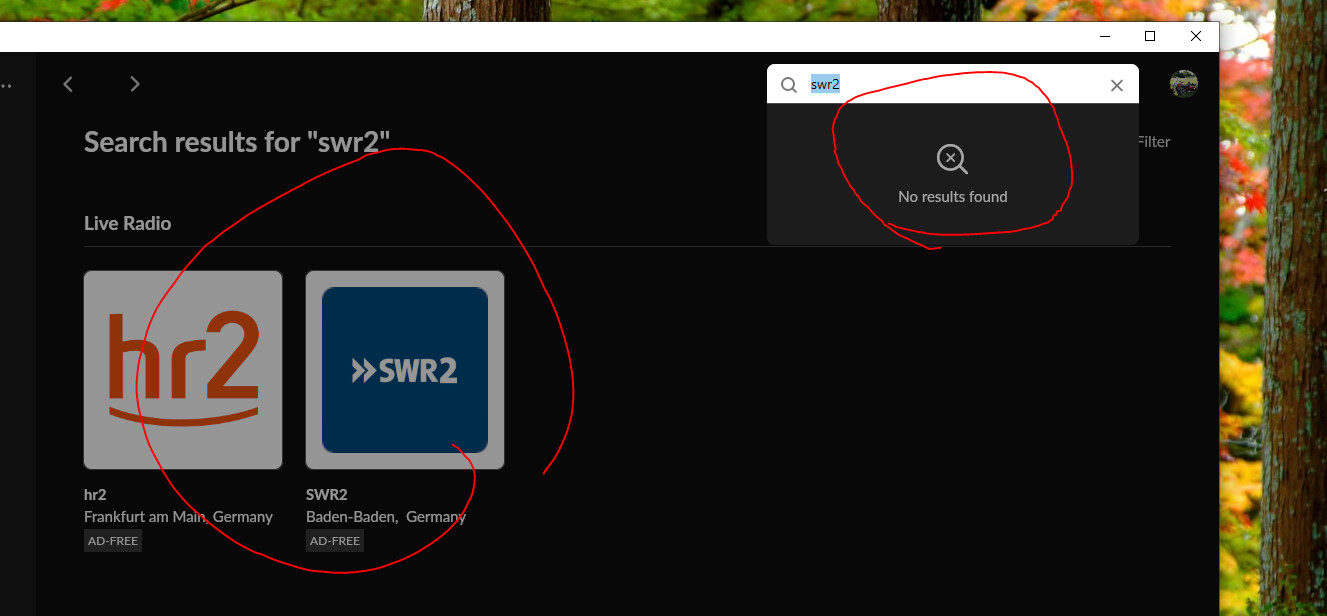The width and height of the screenshot is (1327, 616).
Task: Click the Frankfurt am Main, Germany text
Action: point(178,517)
